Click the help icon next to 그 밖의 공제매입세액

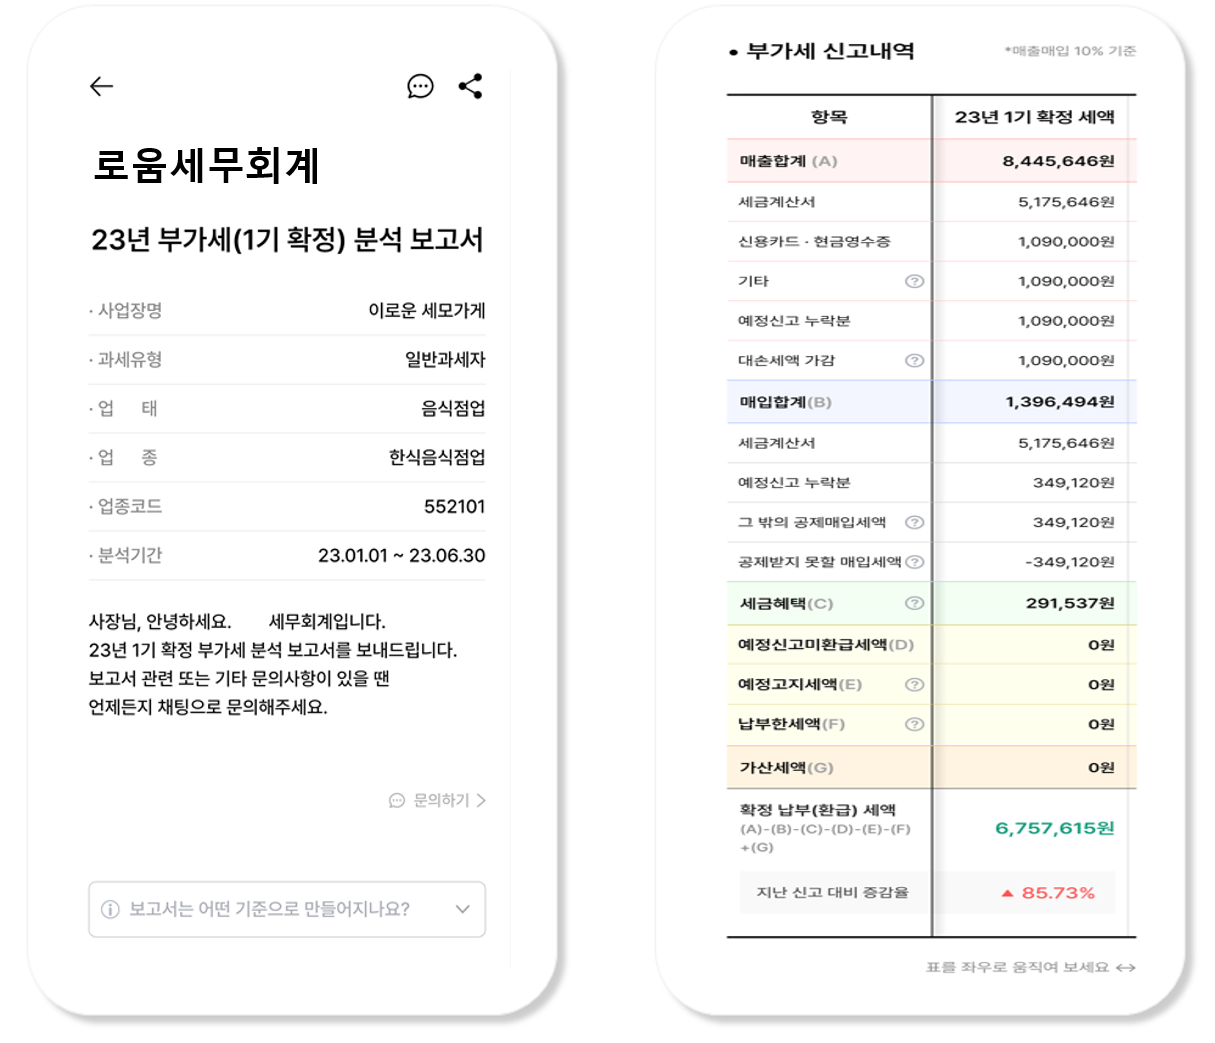[914, 523]
